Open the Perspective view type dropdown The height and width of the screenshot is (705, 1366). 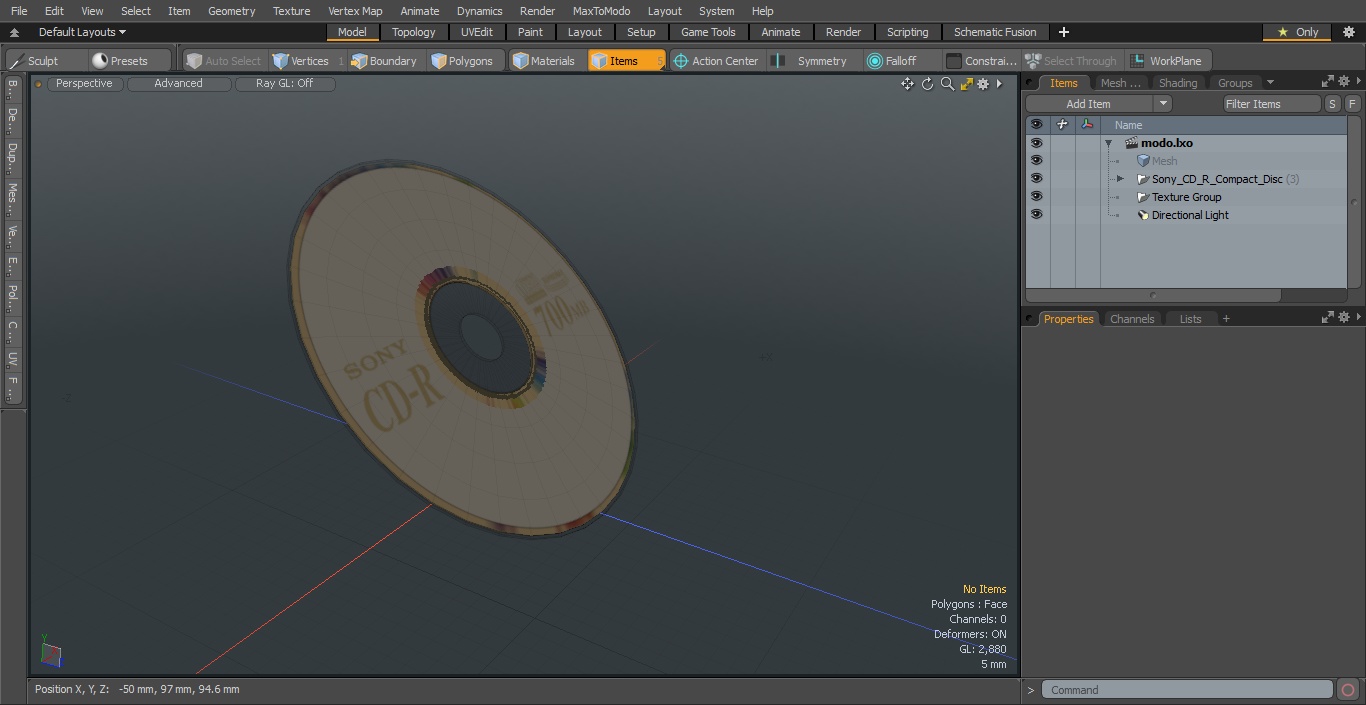coord(84,84)
